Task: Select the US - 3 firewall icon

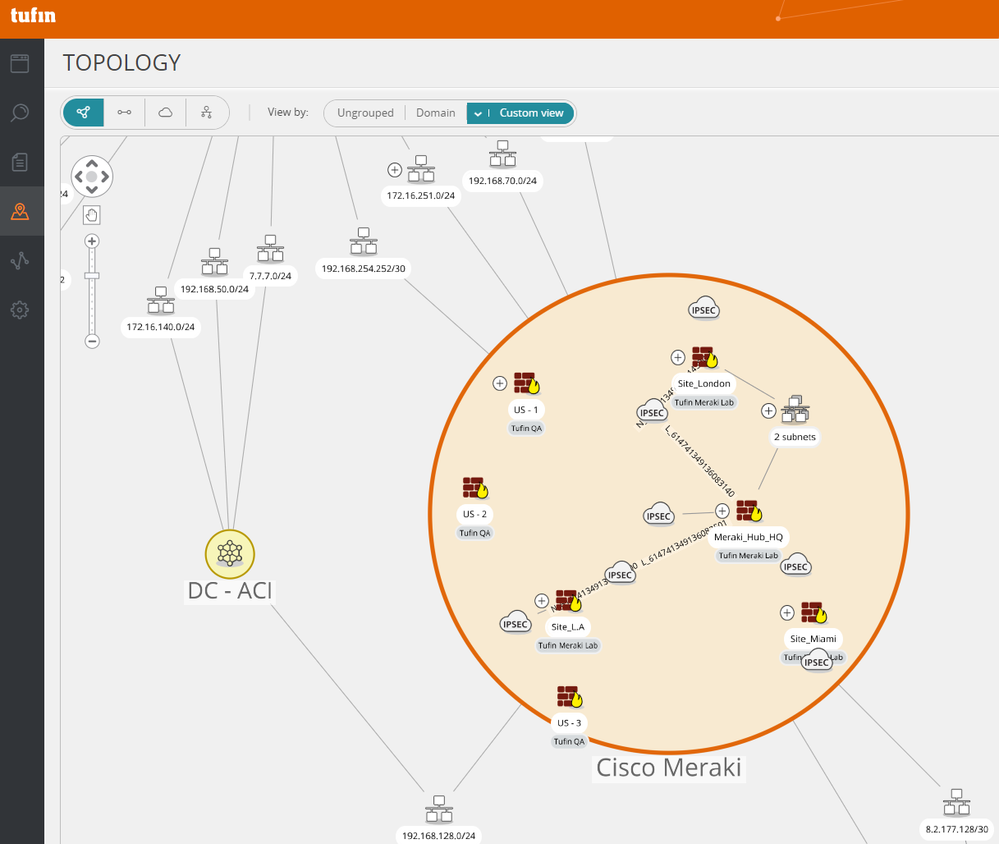Action: [570, 697]
